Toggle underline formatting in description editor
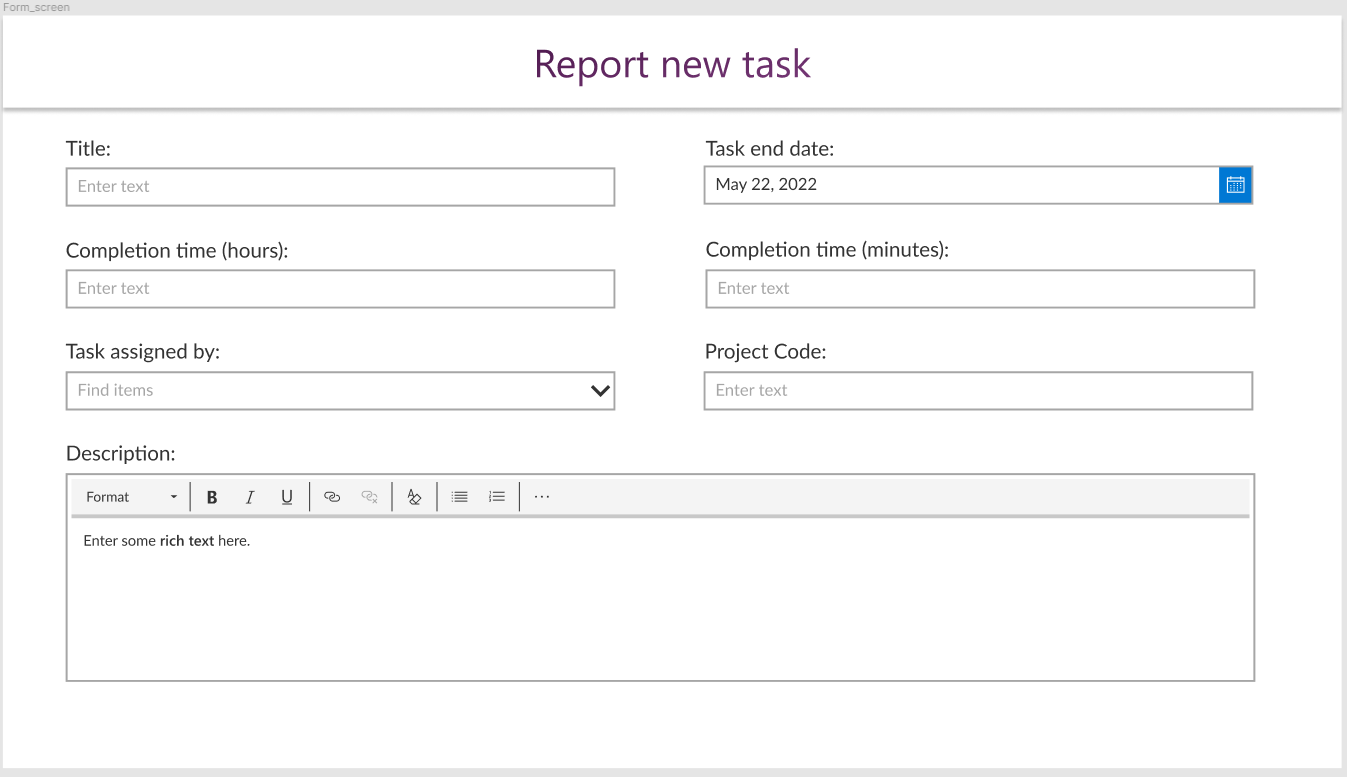 click(x=287, y=497)
